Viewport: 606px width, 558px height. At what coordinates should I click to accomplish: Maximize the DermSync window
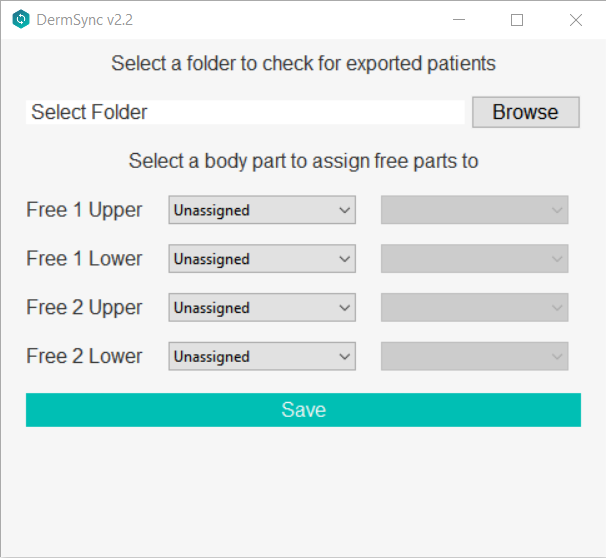517,20
